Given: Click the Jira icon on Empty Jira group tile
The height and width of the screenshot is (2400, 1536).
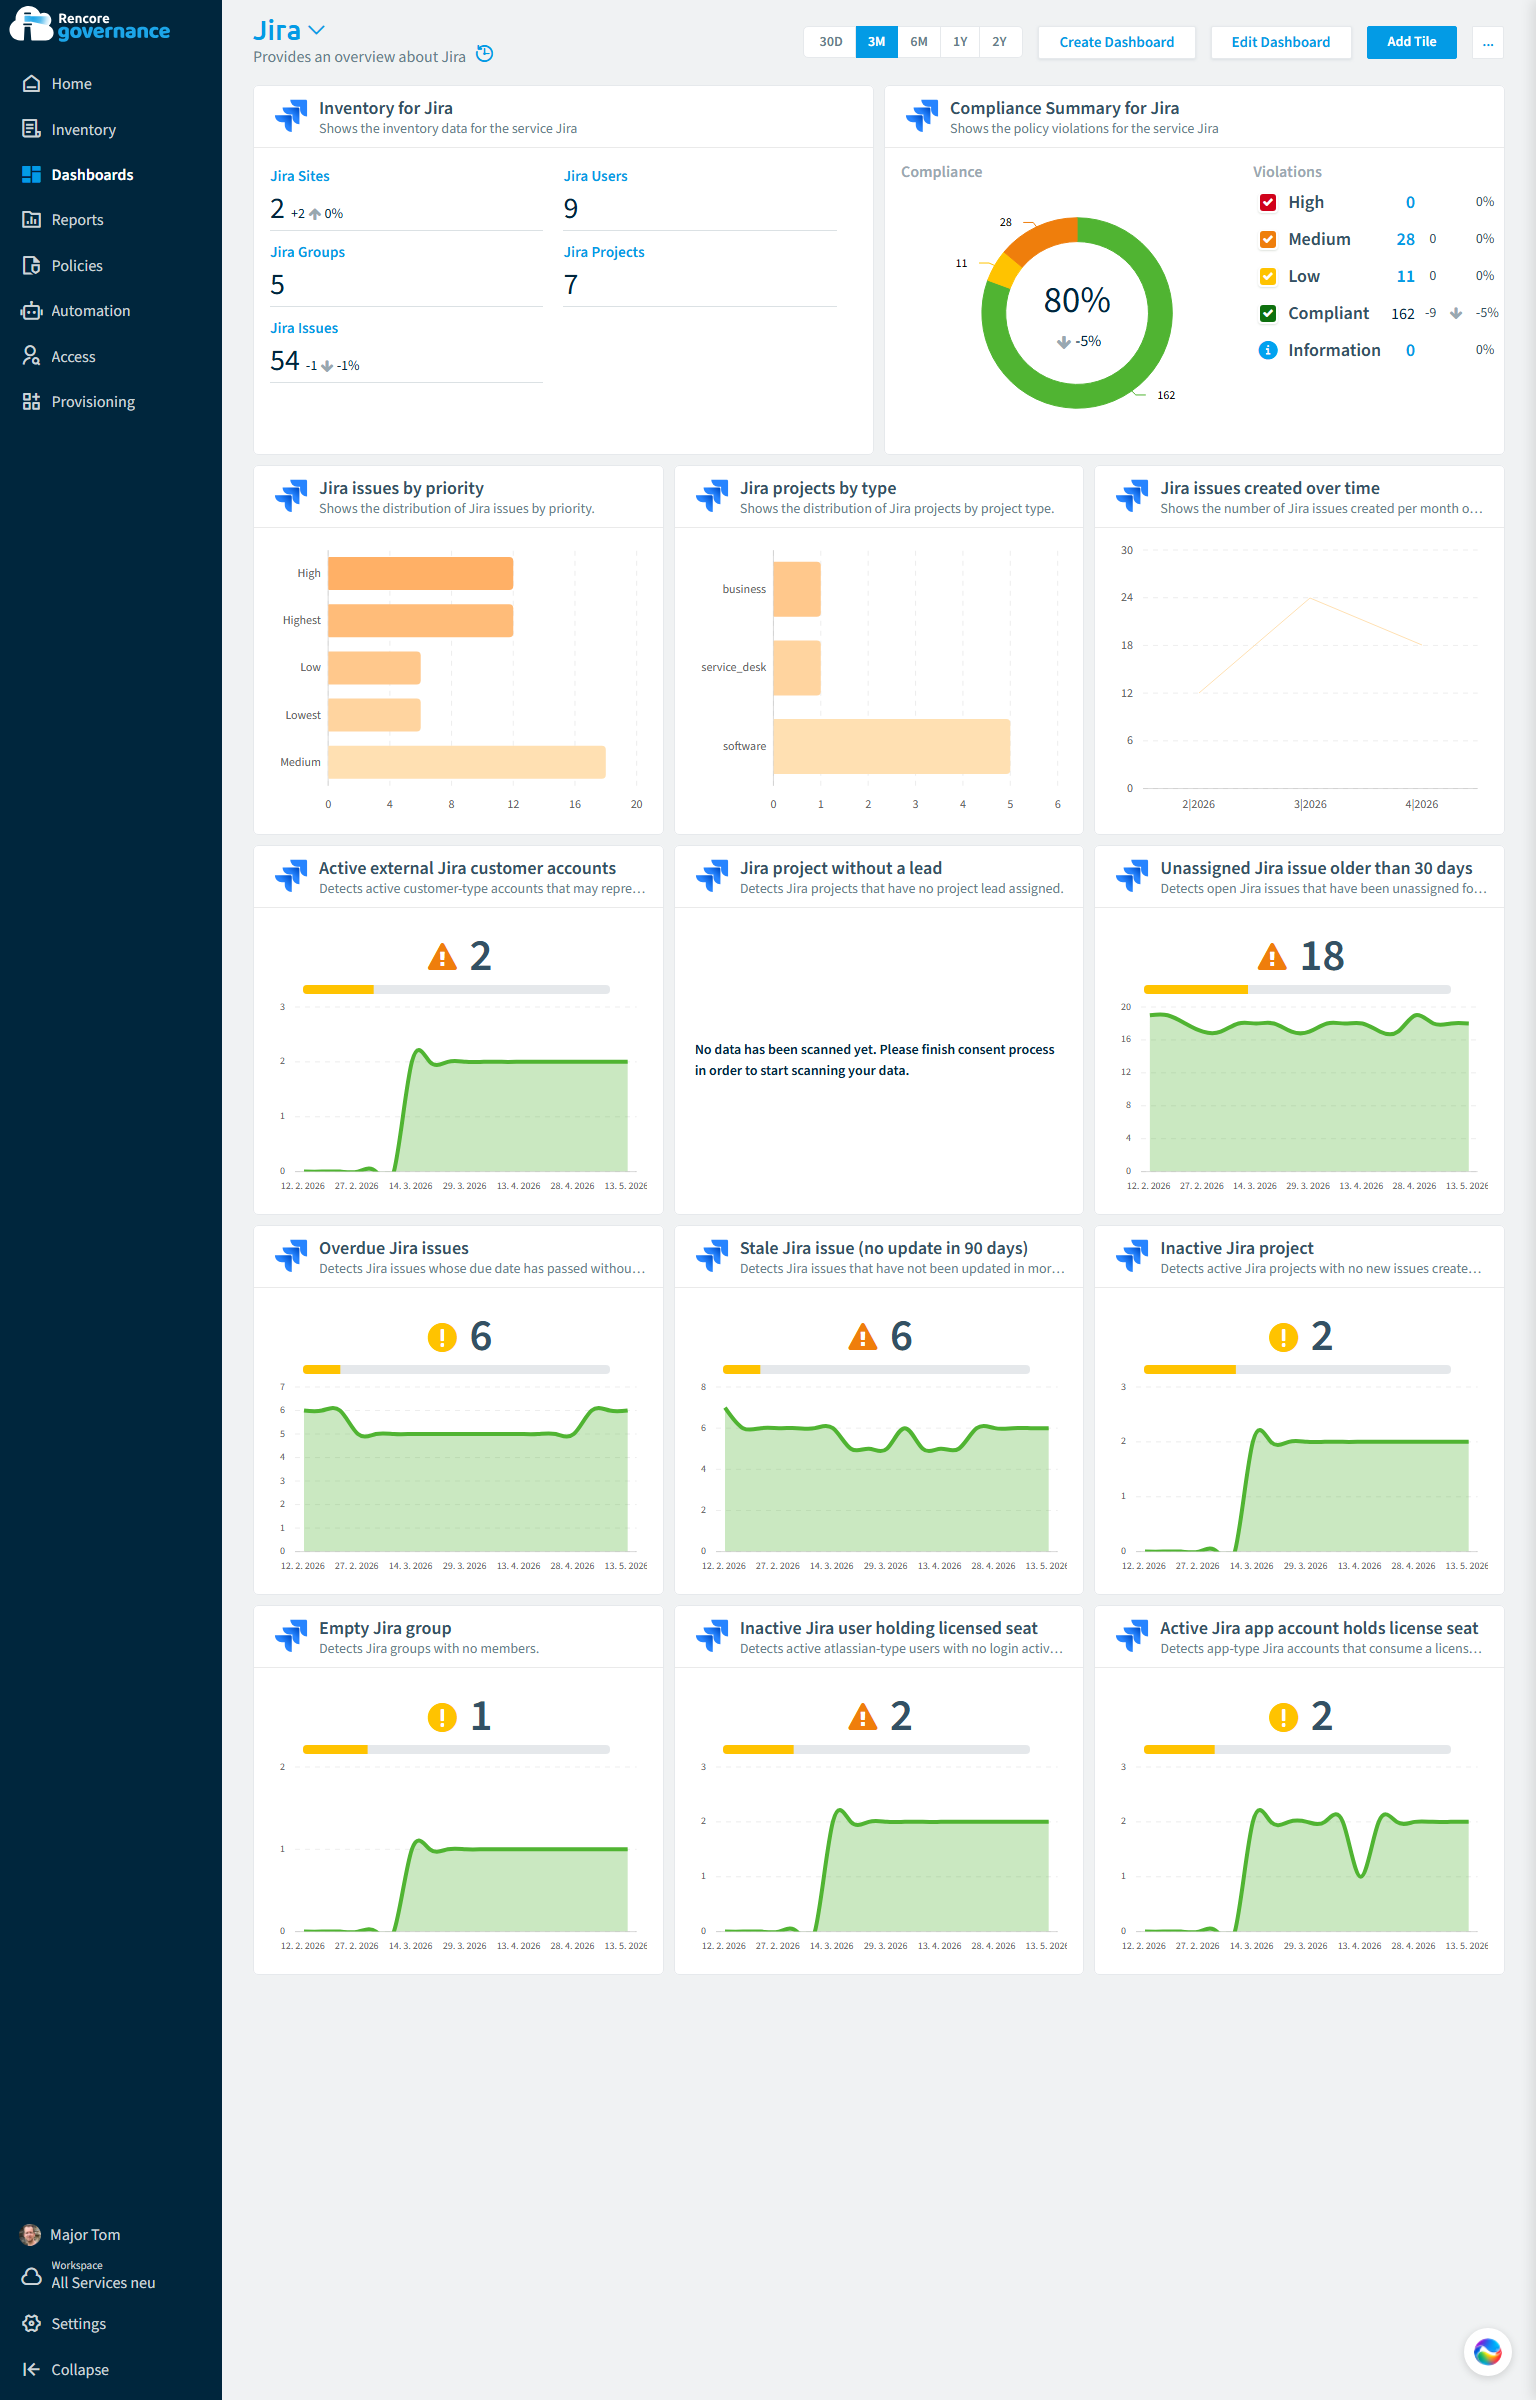Looking at the screenshot, I should pyautogui.click(x=291, y=1636).
